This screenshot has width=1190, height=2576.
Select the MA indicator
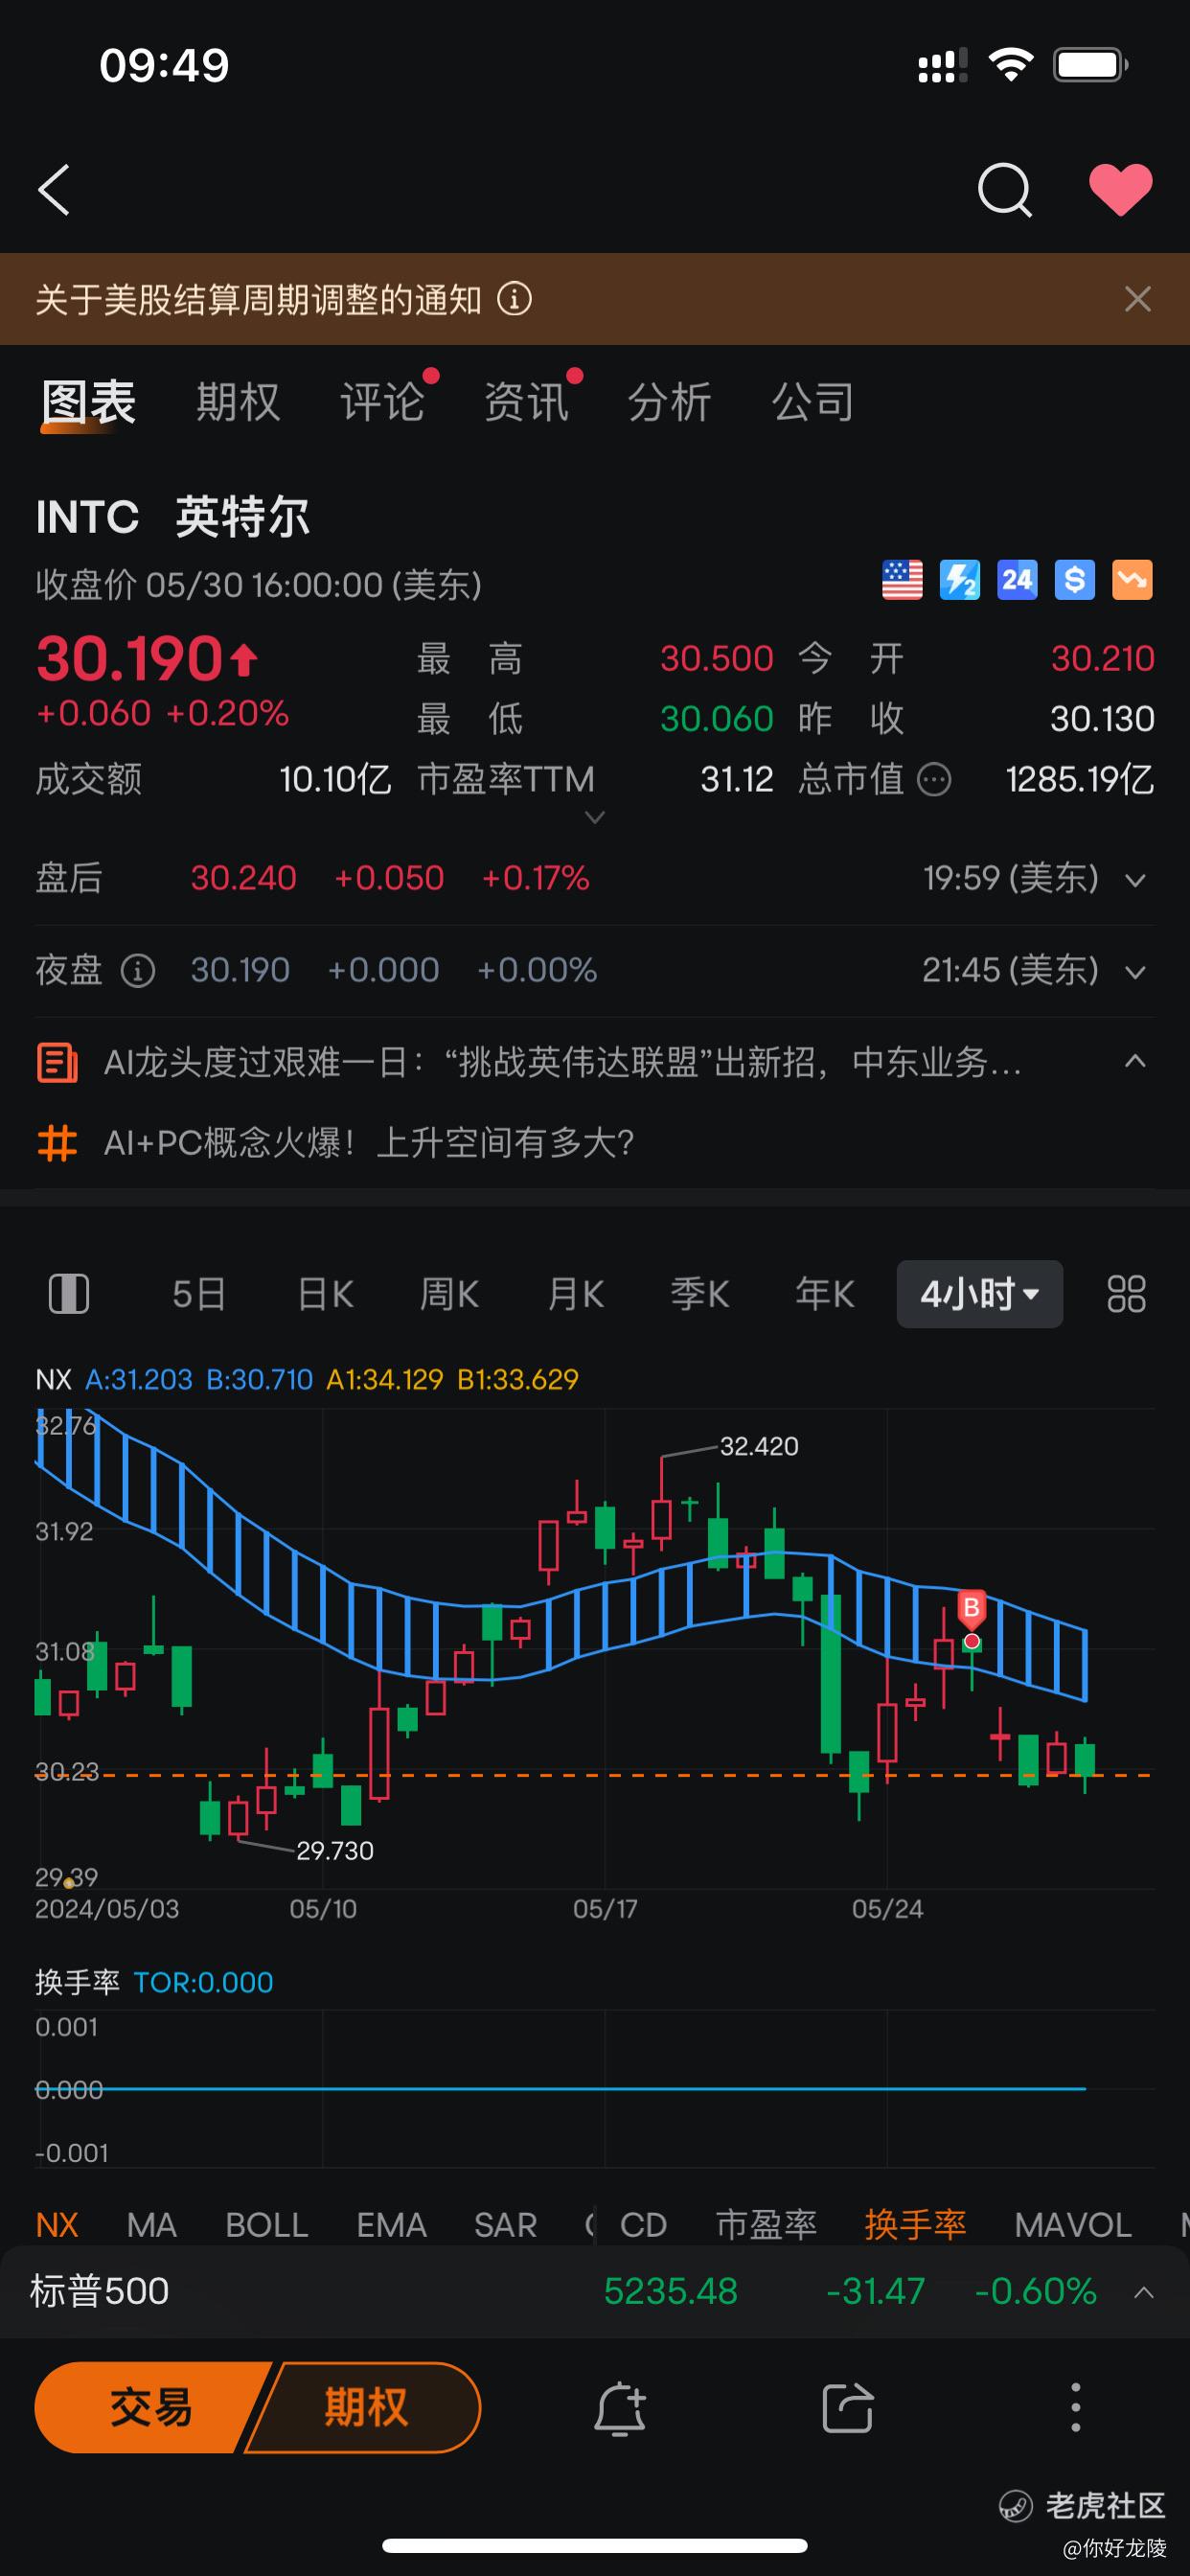[x=152, y=2225]
